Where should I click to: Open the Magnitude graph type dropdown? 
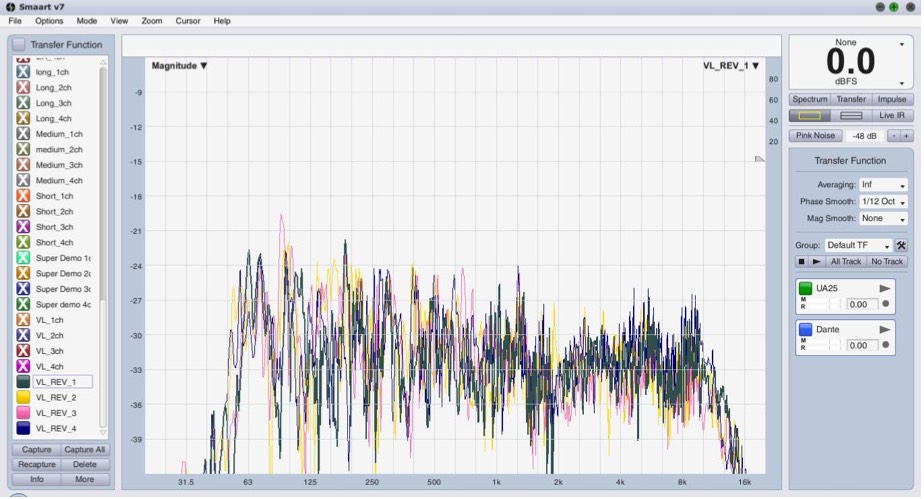pos(179,65)
